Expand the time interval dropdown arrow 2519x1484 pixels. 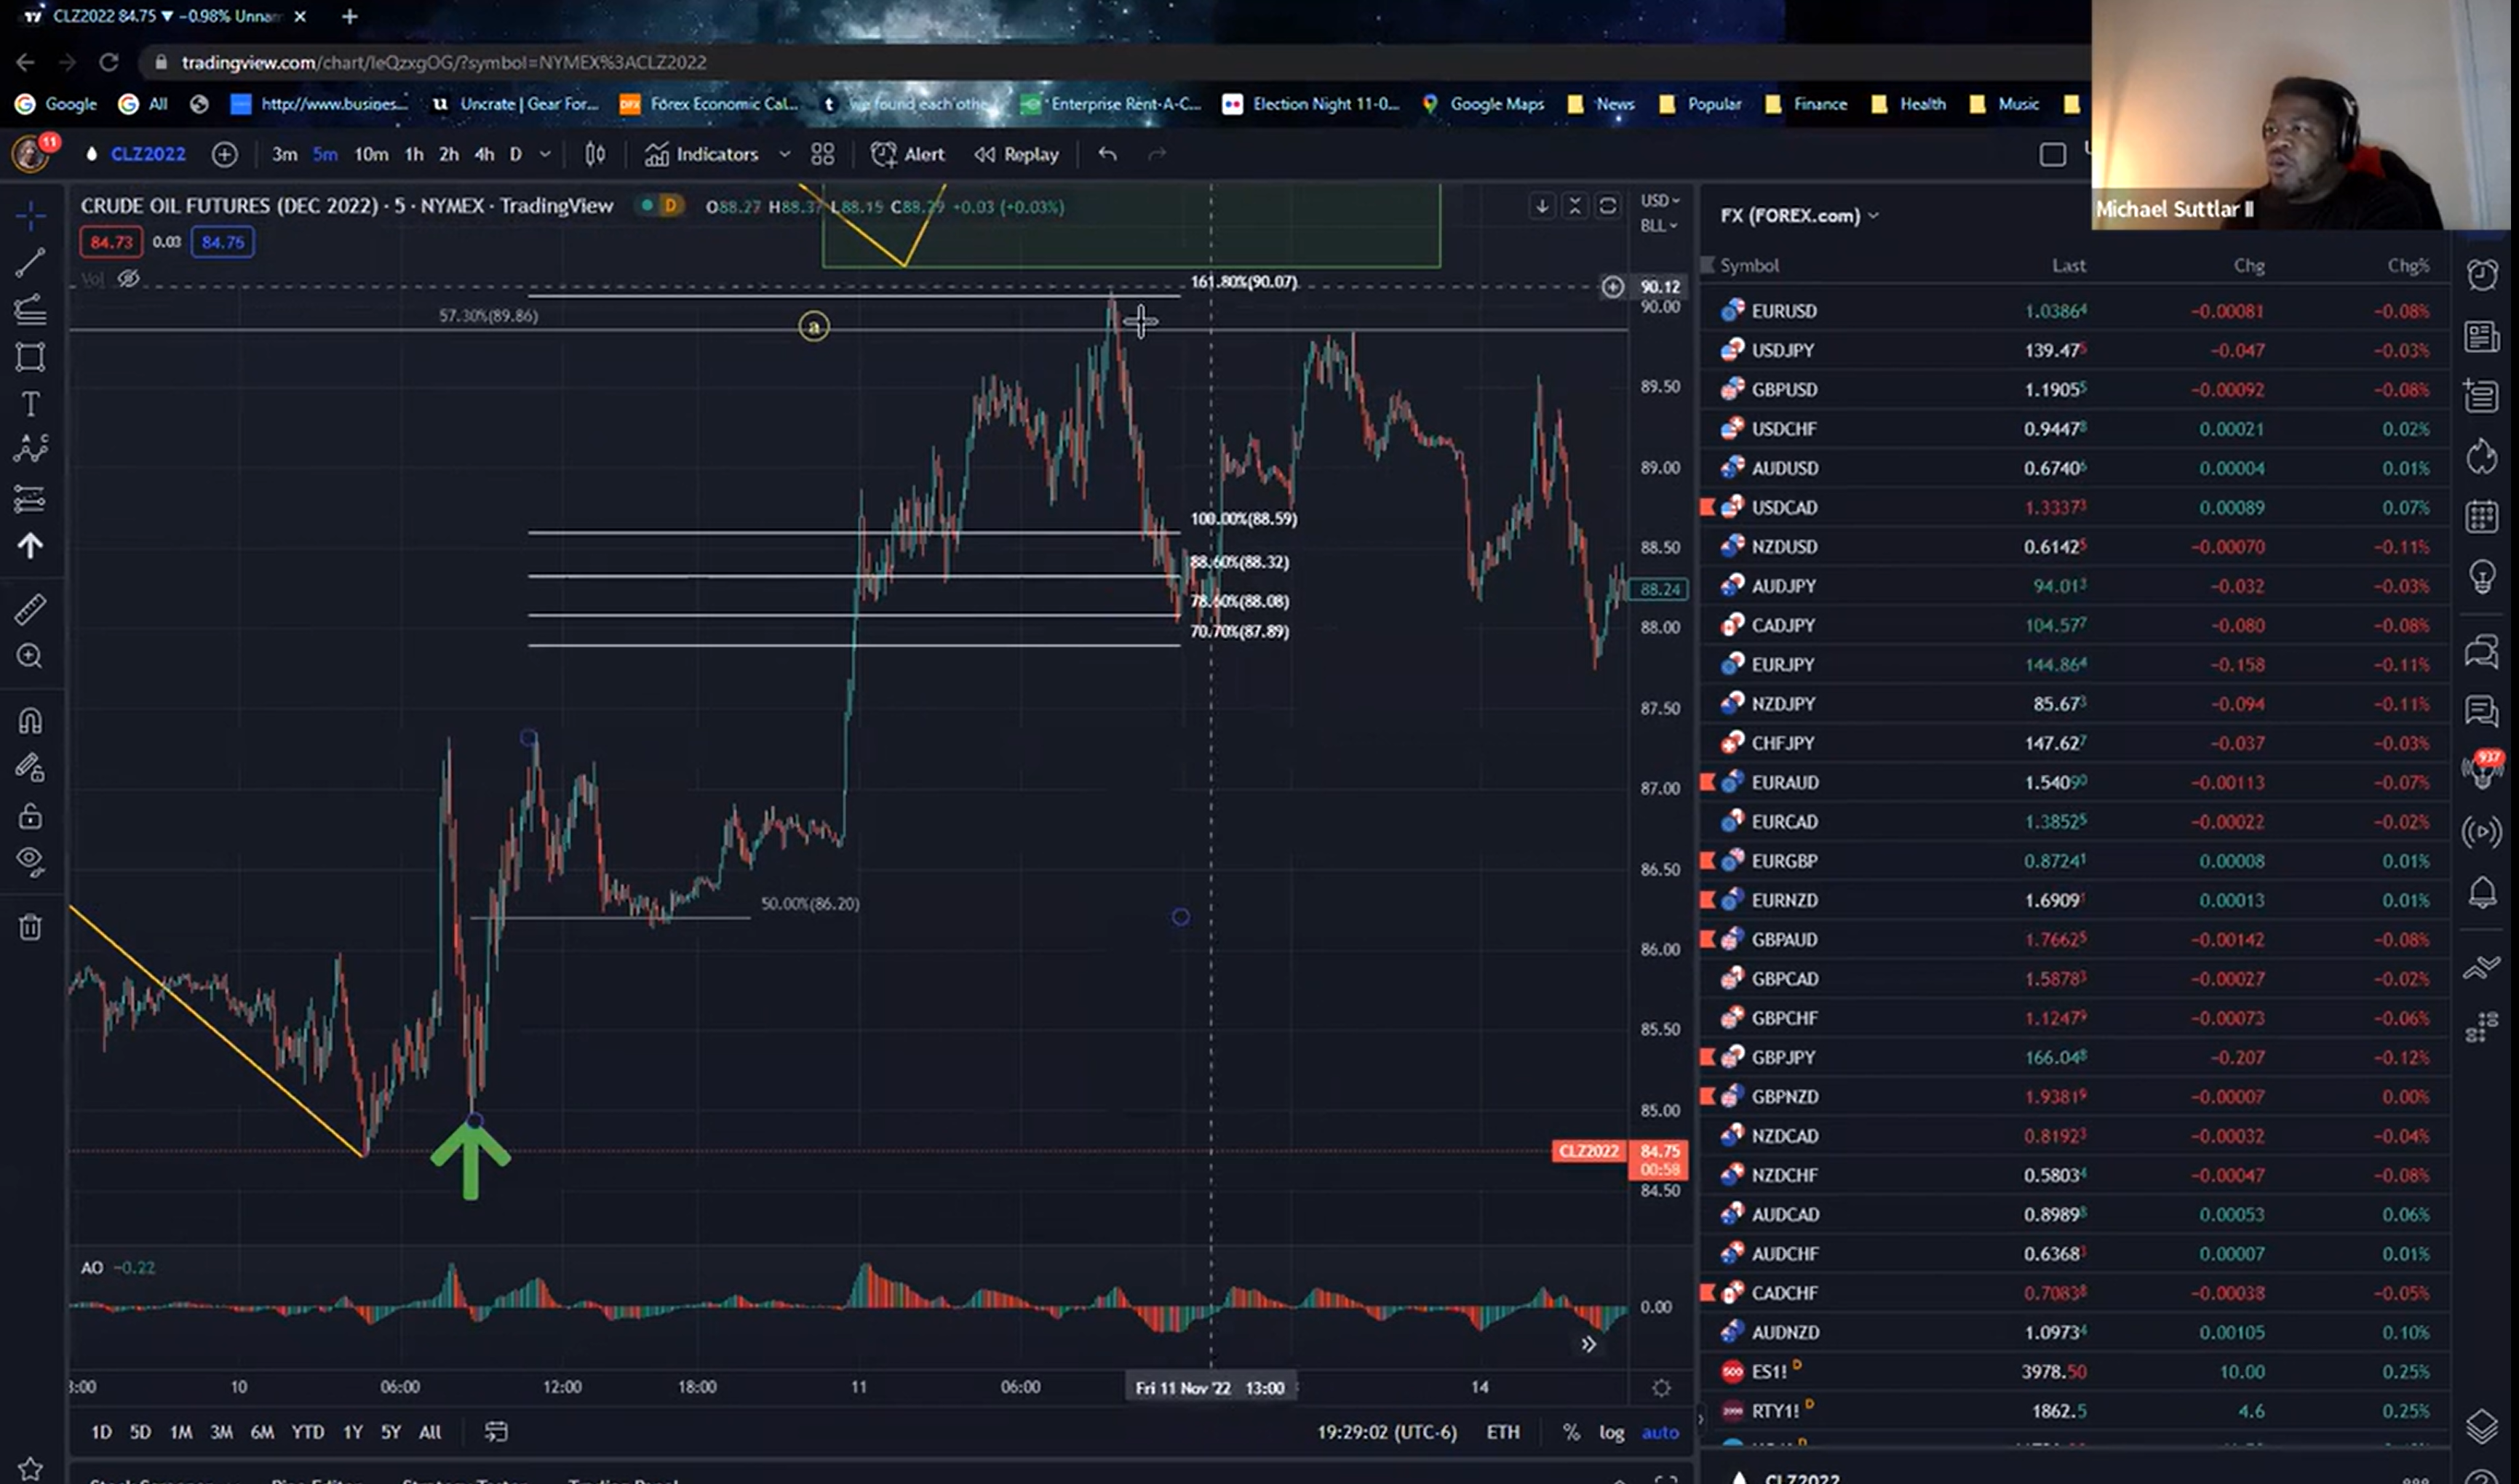[x=545, y=154]
